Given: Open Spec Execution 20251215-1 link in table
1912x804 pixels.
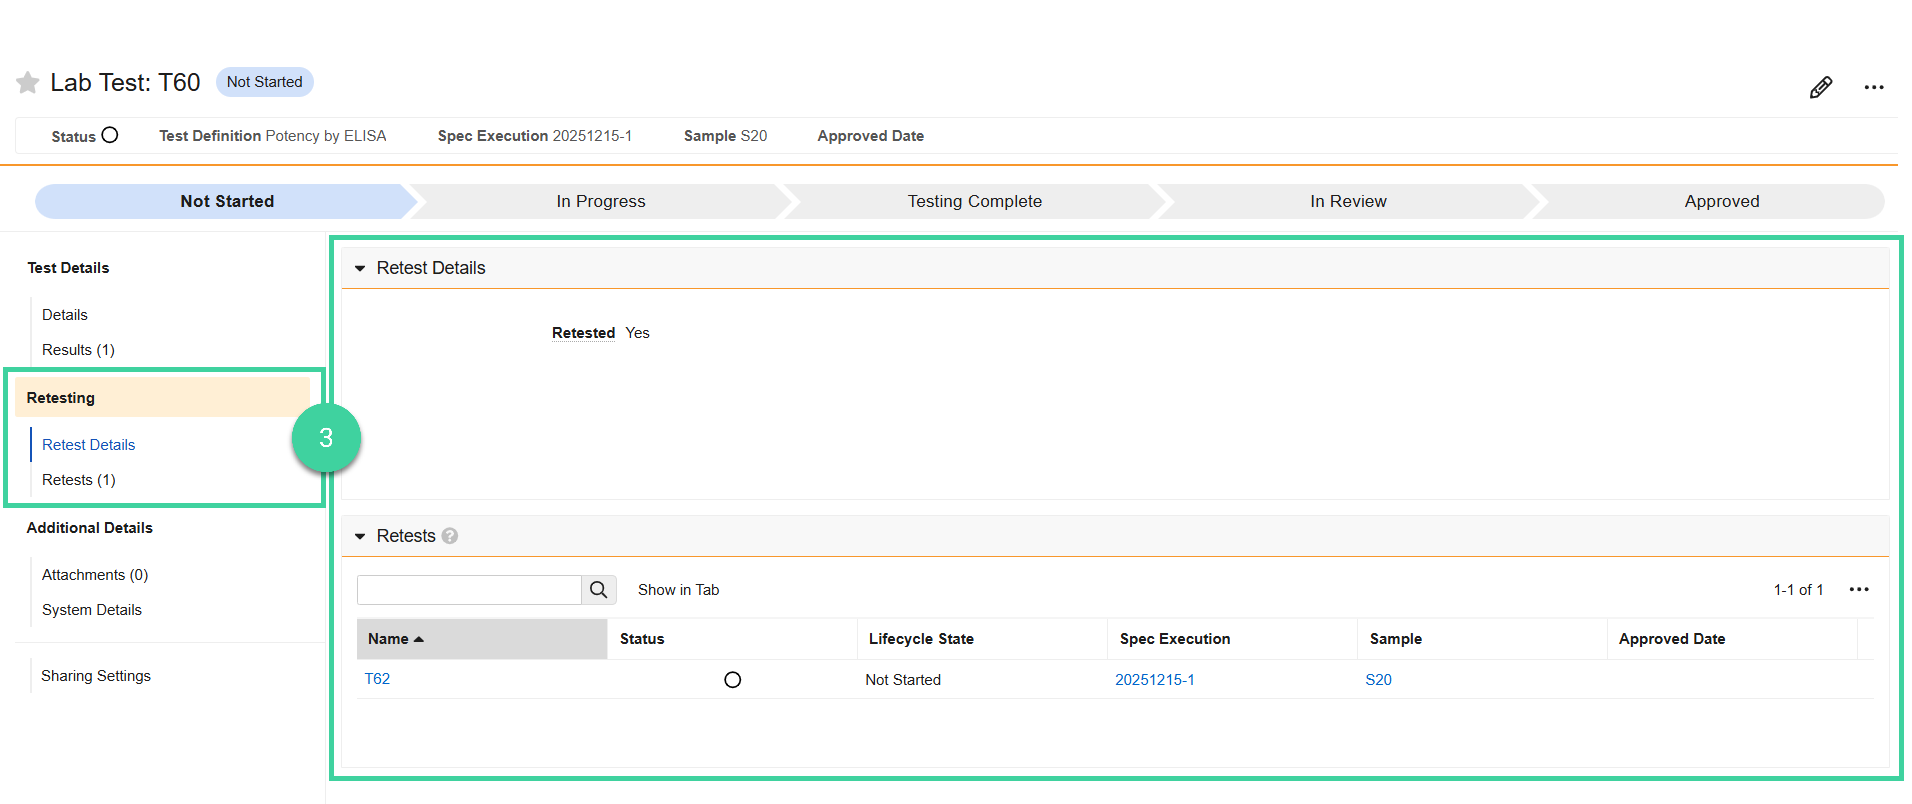Looking at the screenshot, I should pyautogui.click(x=1155, y=680).
